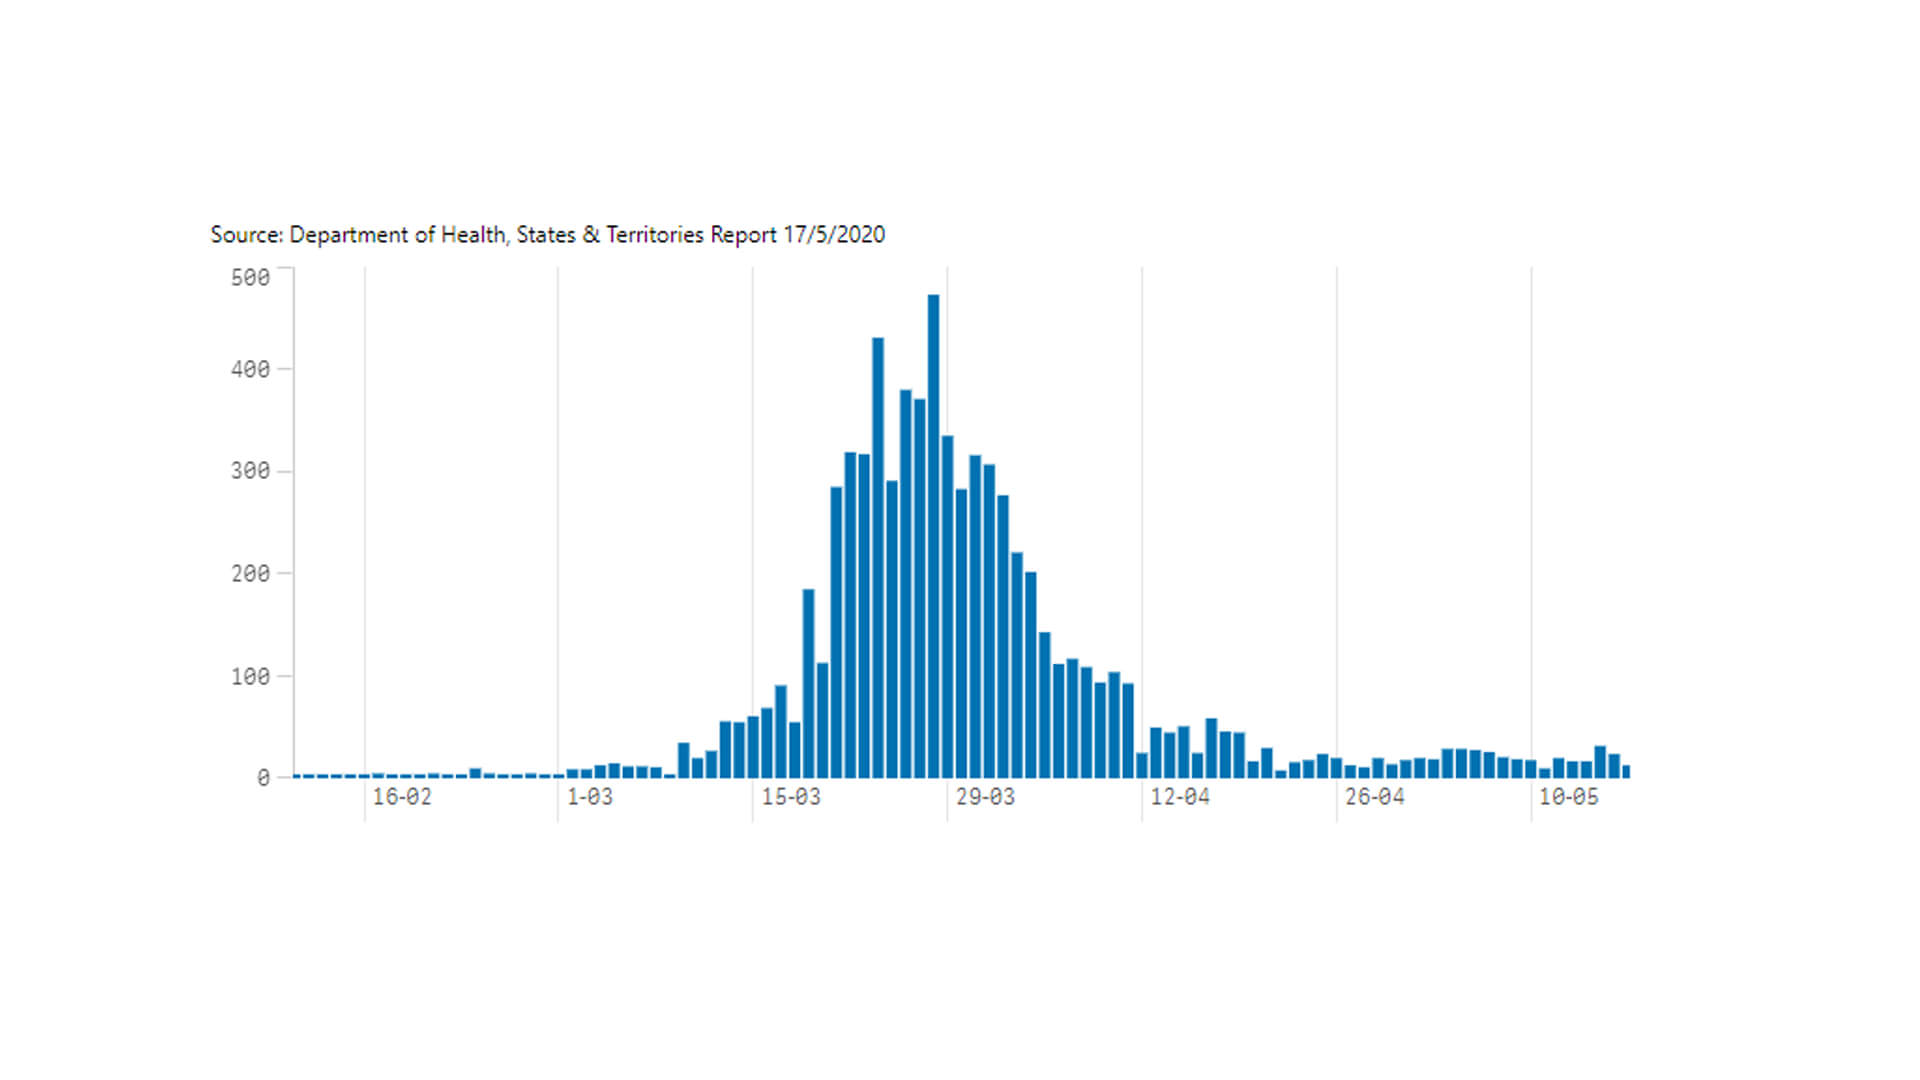Select the 1-03 date label

[x=590, y=797]
